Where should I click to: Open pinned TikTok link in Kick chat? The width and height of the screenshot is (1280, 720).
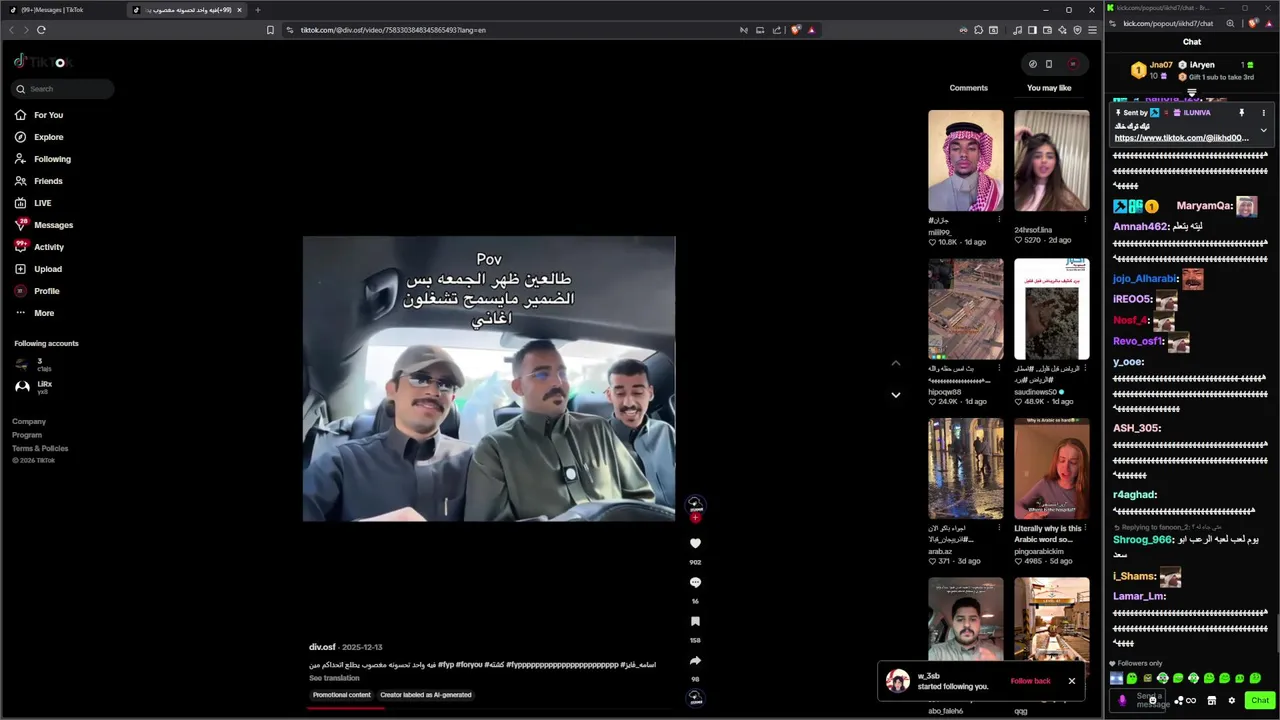(x=1182, y=138)
